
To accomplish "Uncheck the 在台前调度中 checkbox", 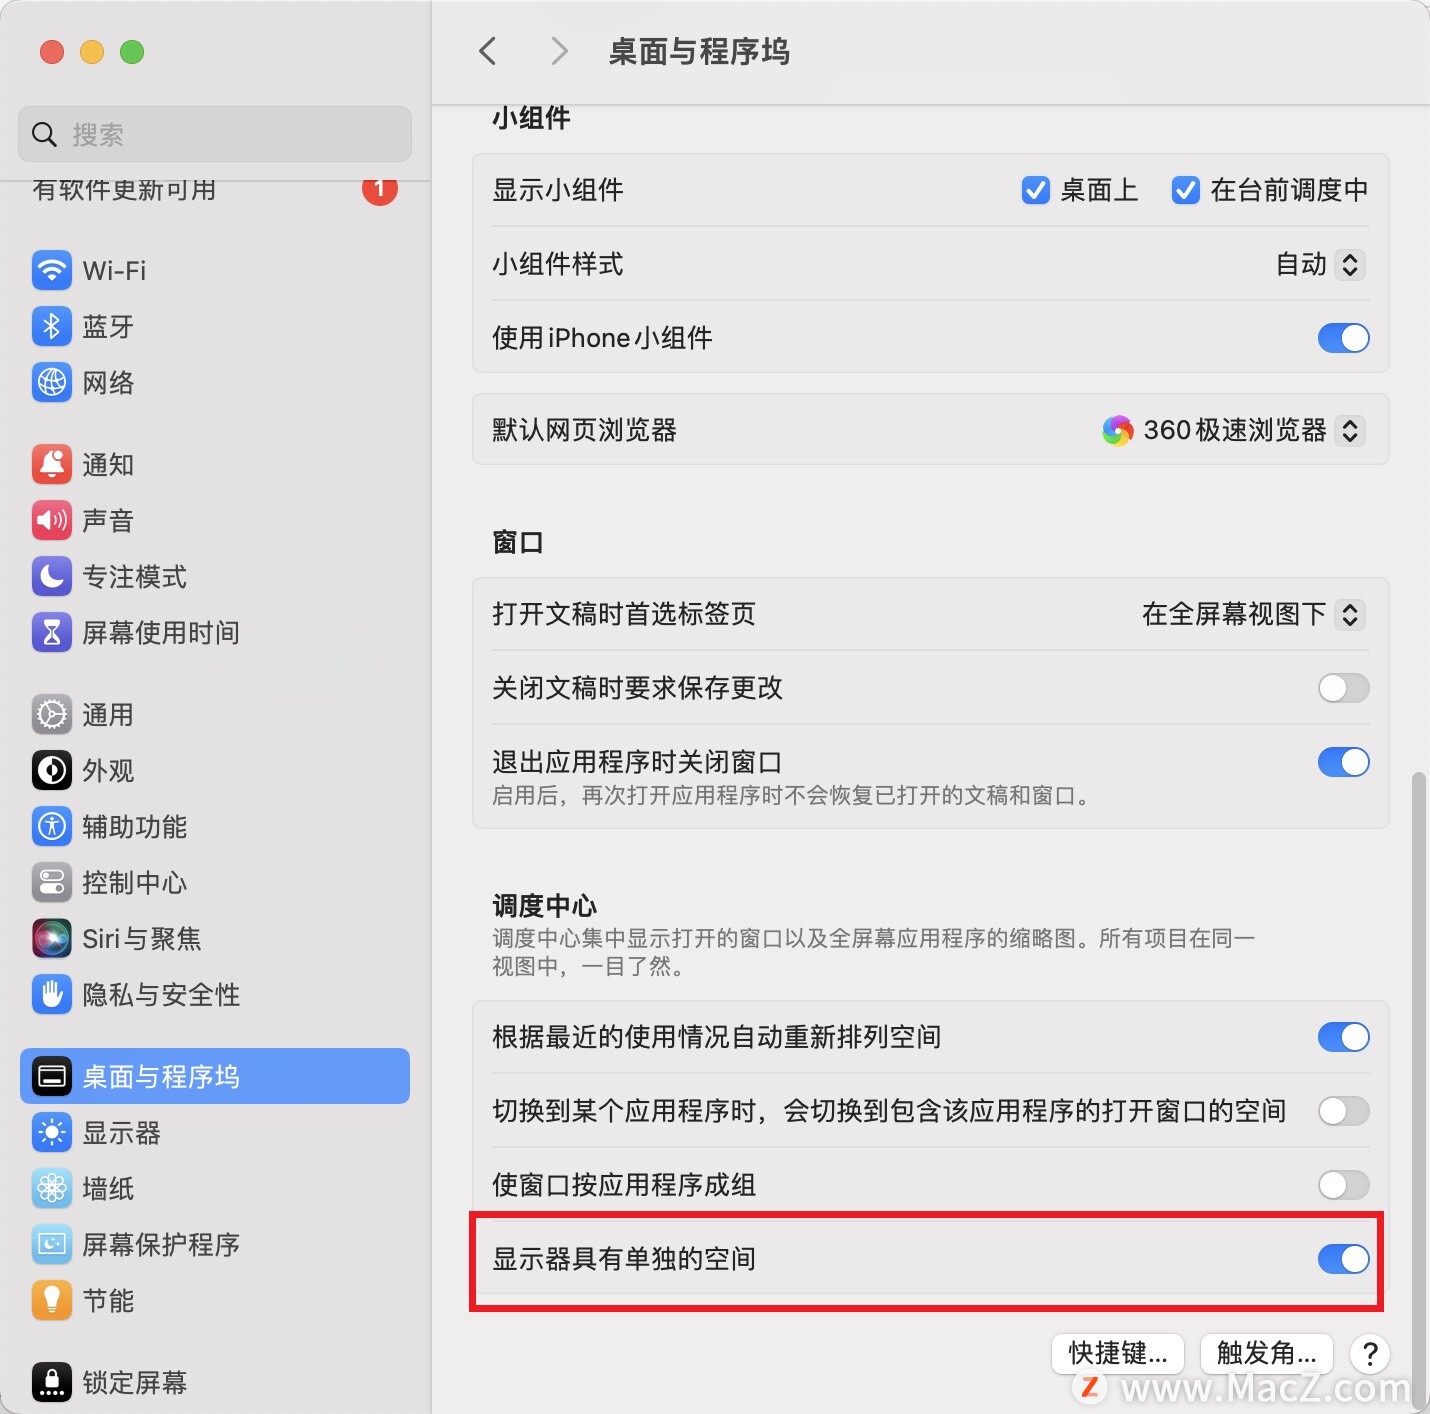I will (1185, 190).
